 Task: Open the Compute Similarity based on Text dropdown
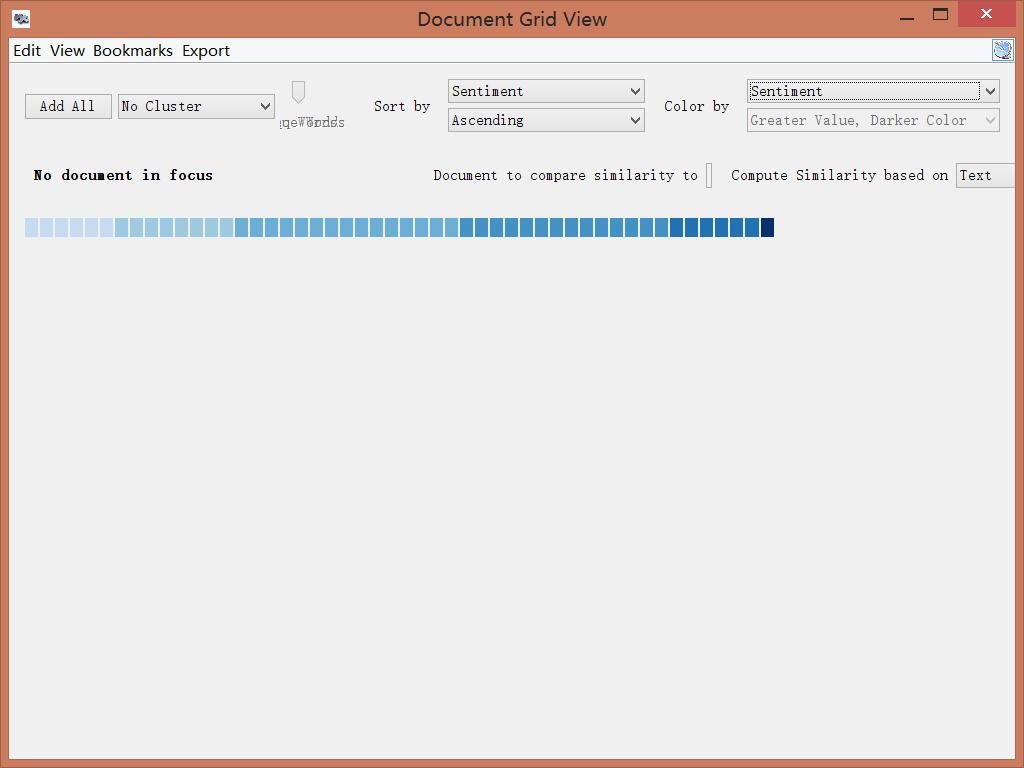pos(984,175)
